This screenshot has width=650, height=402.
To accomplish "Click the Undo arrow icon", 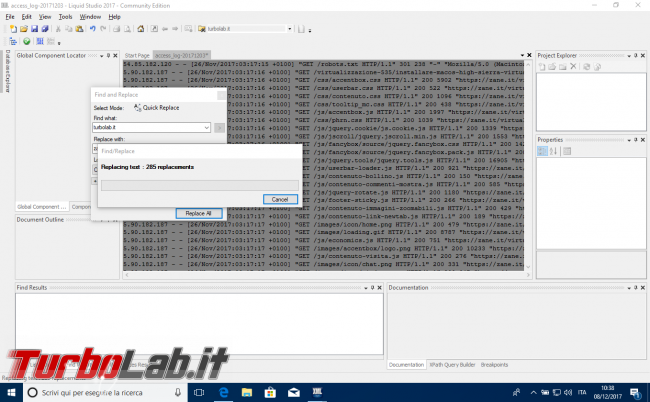I will coord(92,29).
